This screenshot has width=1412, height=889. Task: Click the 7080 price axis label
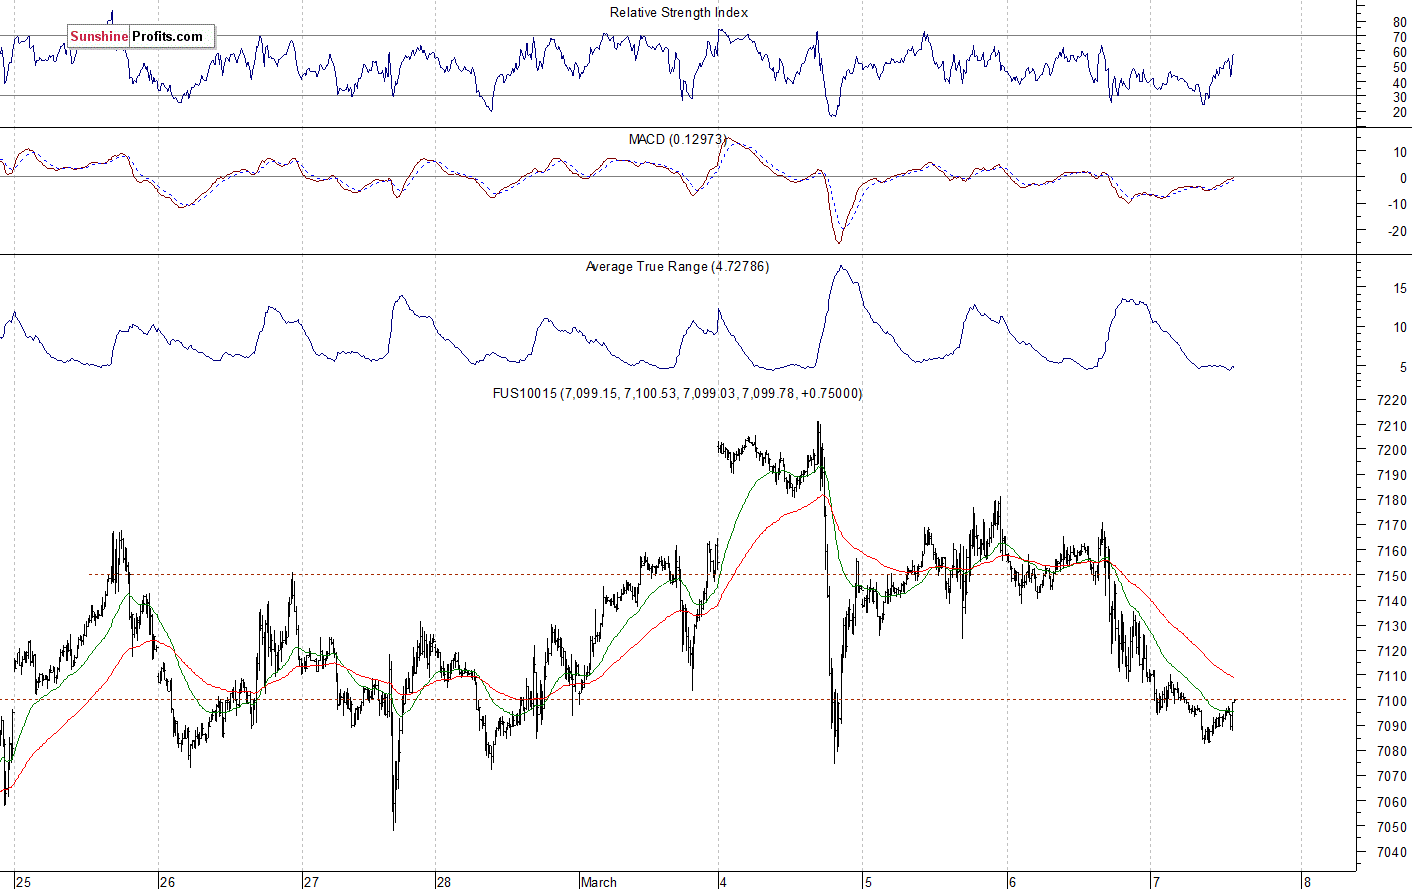1392,751
